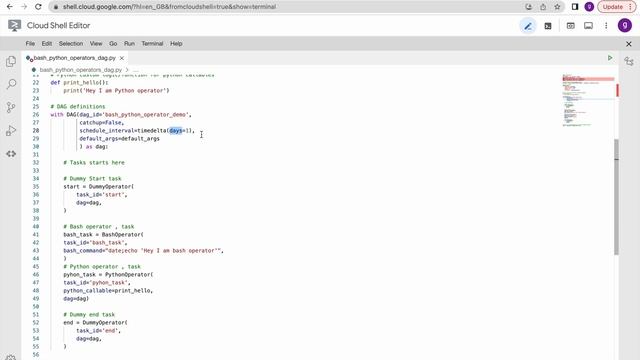The image size is (640, 360).
Task: Open the terminal icon in header
Action: click(x=548, y=26)
